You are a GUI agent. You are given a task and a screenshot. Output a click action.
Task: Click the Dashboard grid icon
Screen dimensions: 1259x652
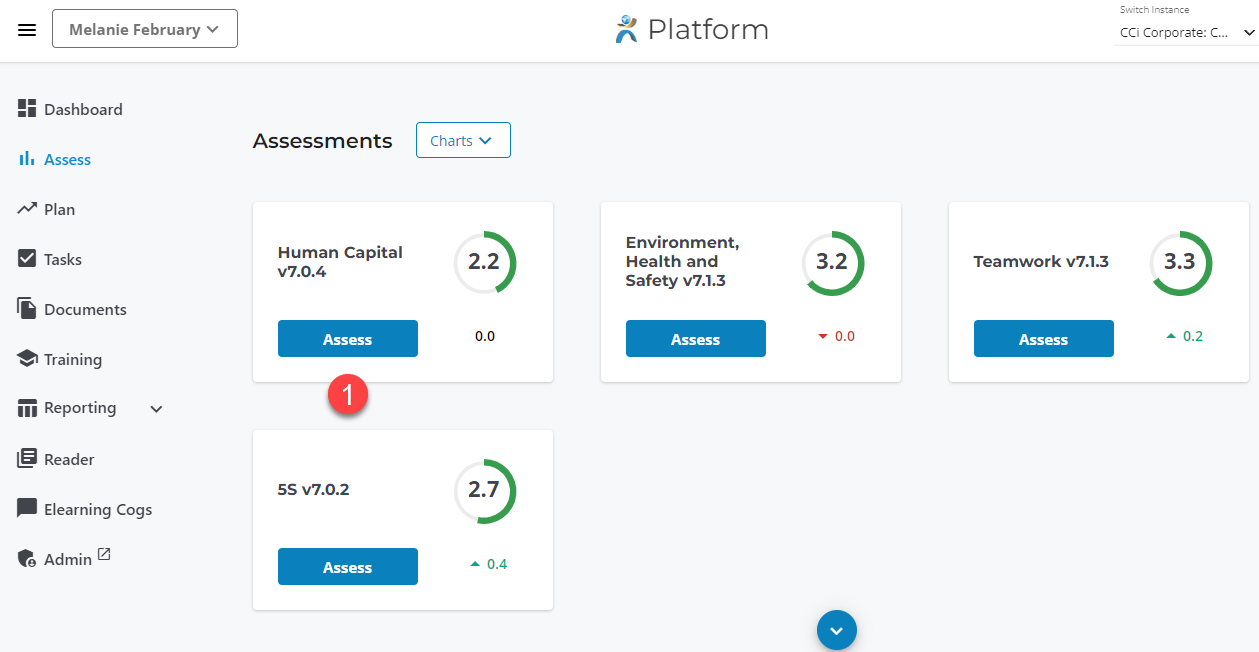(27, 109)
